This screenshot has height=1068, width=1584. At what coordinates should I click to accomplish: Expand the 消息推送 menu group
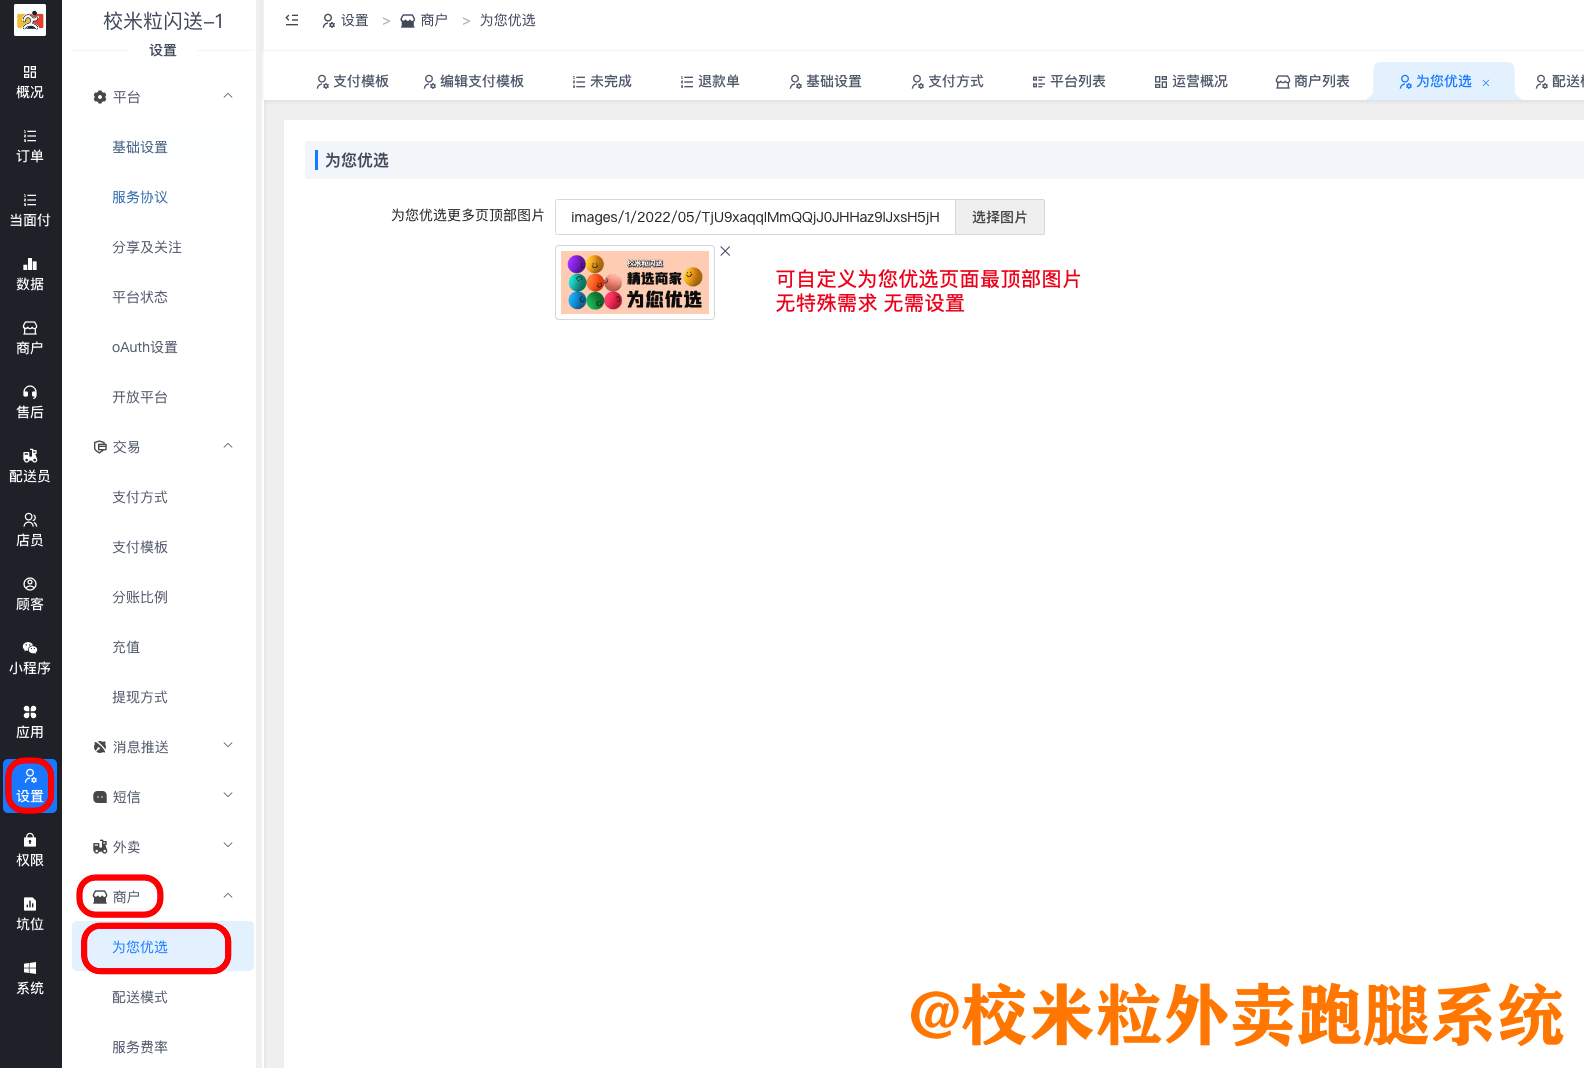tap(228, 746)
